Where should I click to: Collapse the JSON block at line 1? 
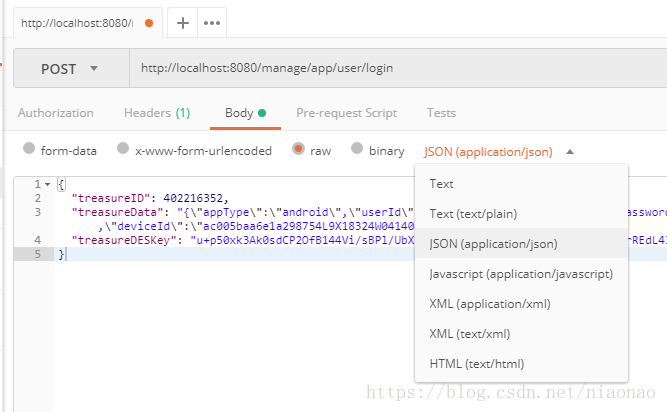48,184
